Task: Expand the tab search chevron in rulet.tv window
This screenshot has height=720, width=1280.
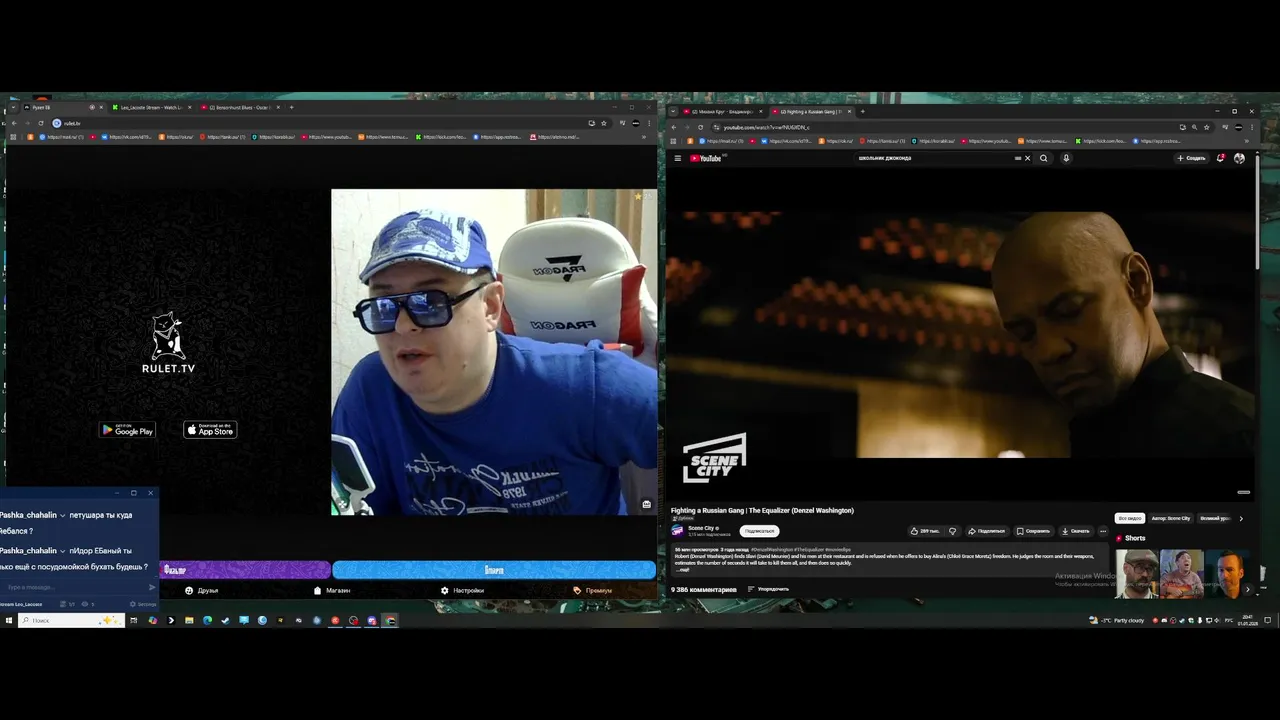Action: 12,107
